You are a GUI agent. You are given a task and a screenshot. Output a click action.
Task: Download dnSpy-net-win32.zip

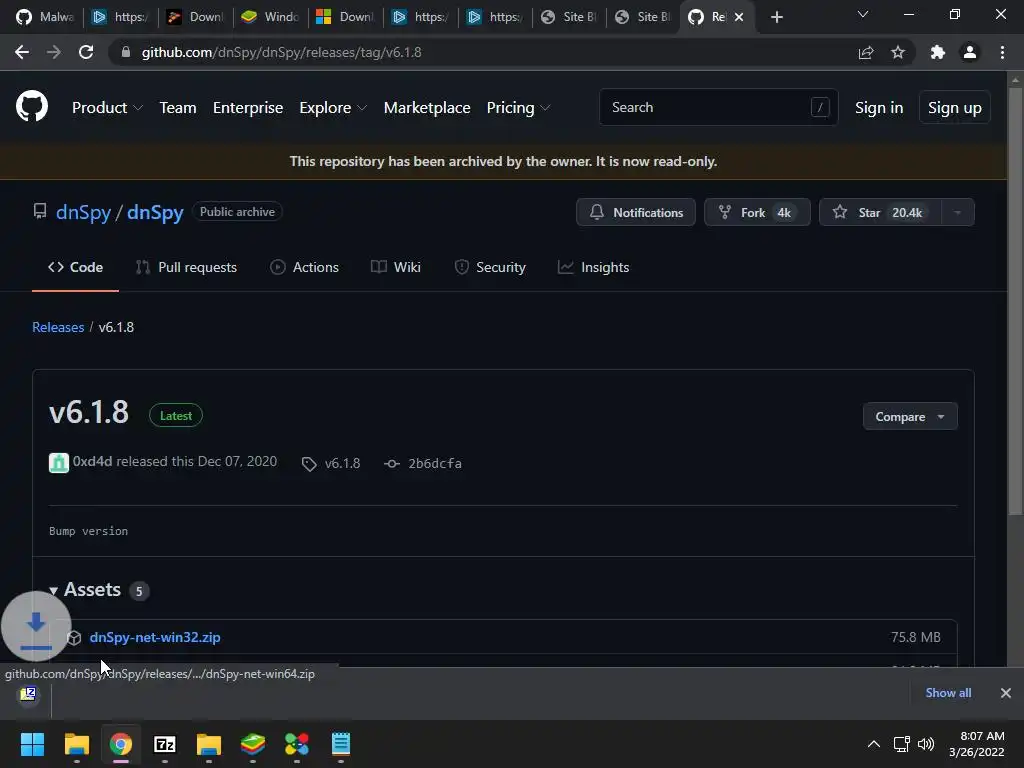tap(155, 637)
